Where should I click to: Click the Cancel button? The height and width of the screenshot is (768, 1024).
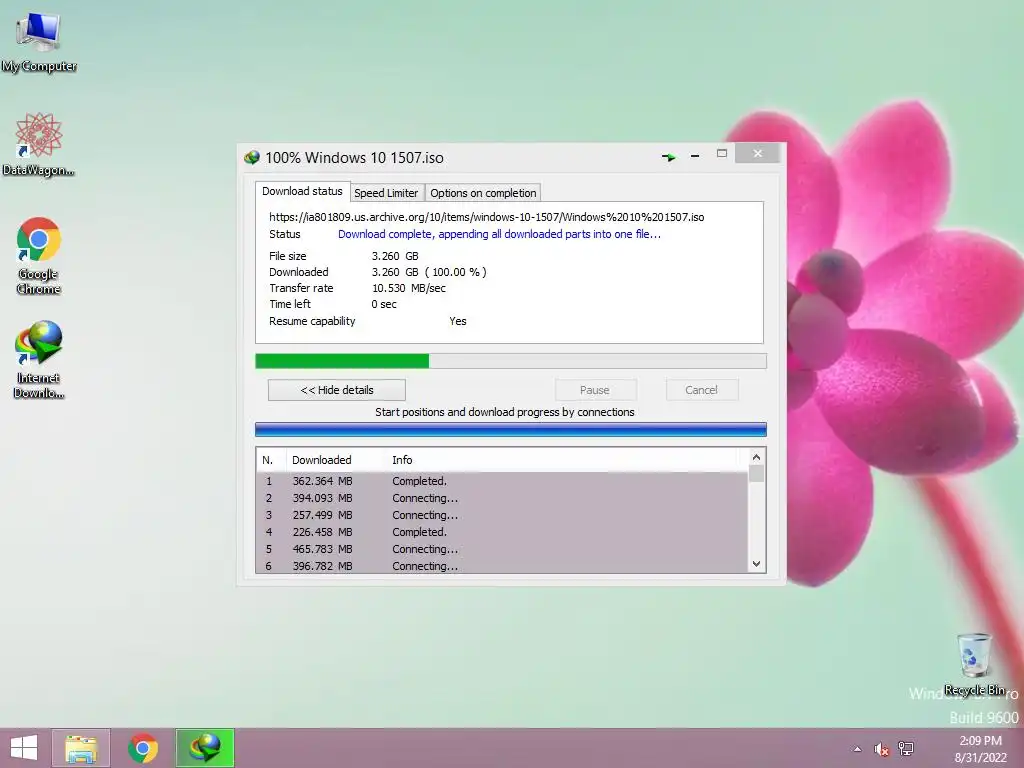702,390
